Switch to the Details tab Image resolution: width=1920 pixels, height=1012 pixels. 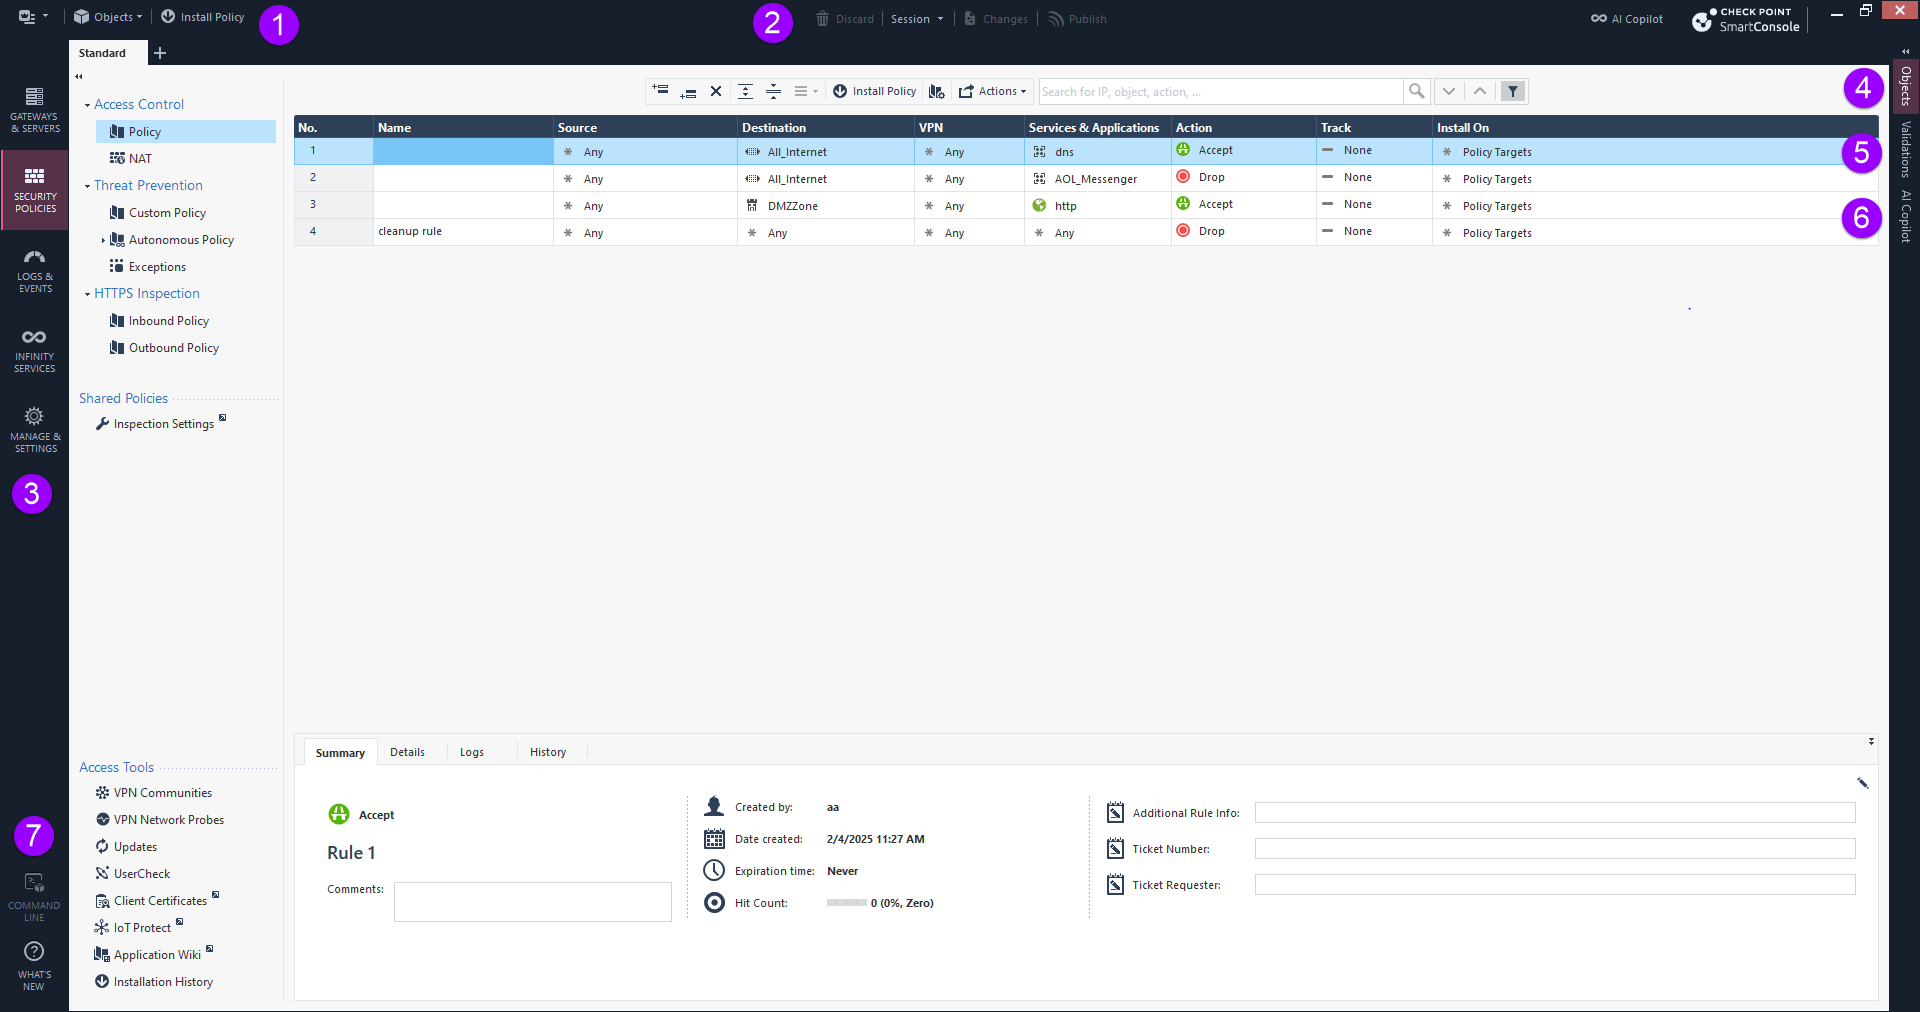[407, 752]
